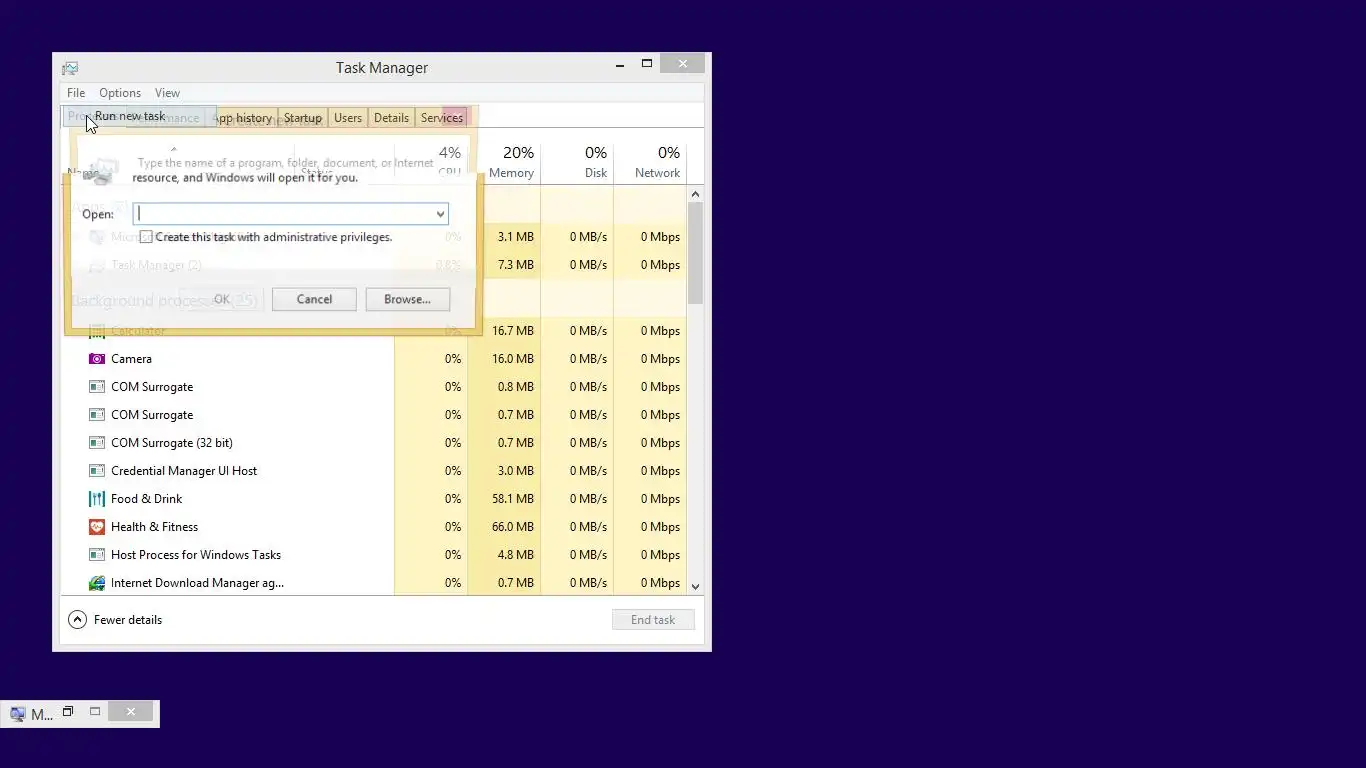Select the Credential Manager UI Host process

pos(375,471)
